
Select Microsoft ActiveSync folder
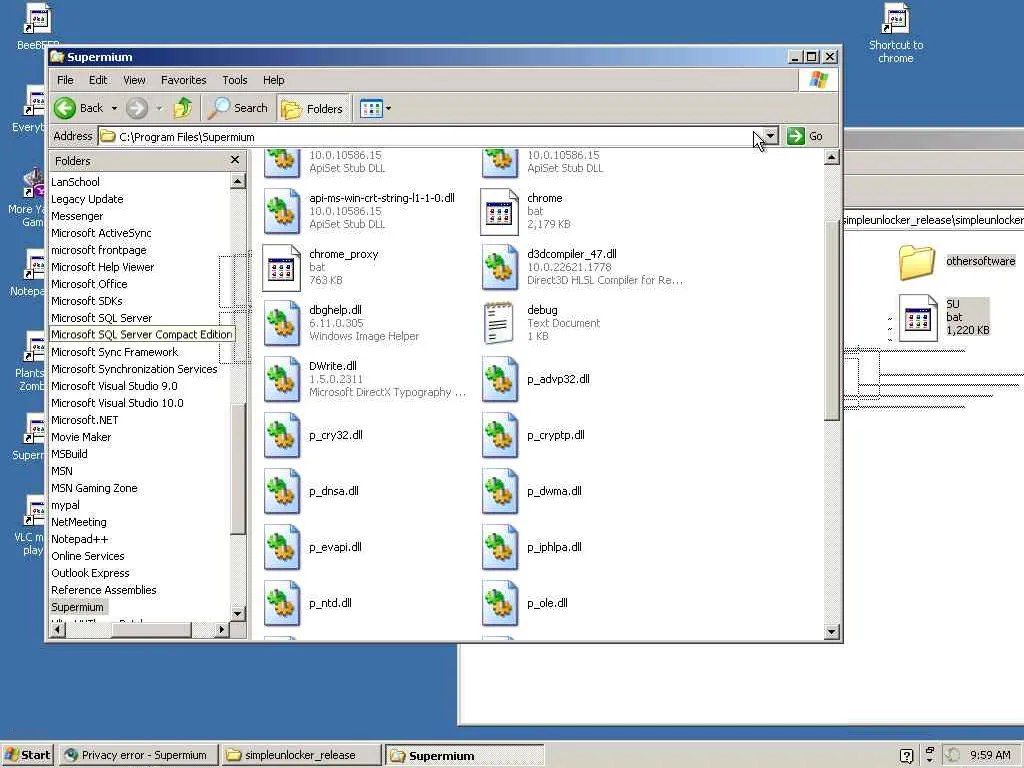pyautogui.click(x=101, y=232)
